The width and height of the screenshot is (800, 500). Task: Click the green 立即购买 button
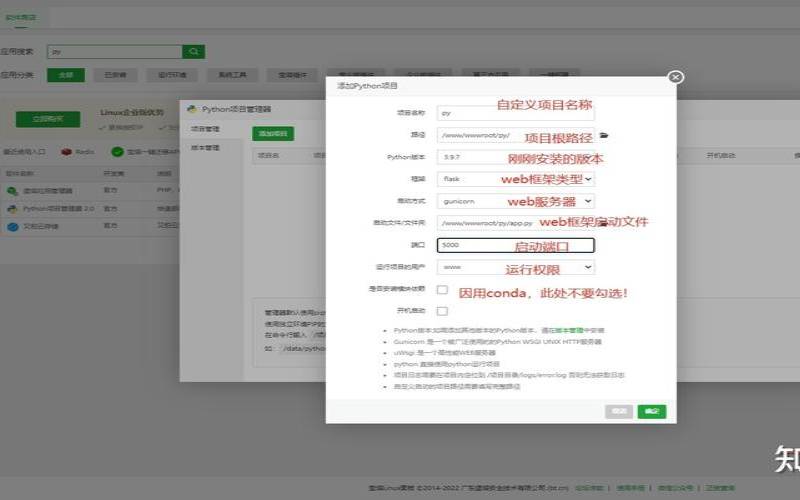[x=48, y=119]
